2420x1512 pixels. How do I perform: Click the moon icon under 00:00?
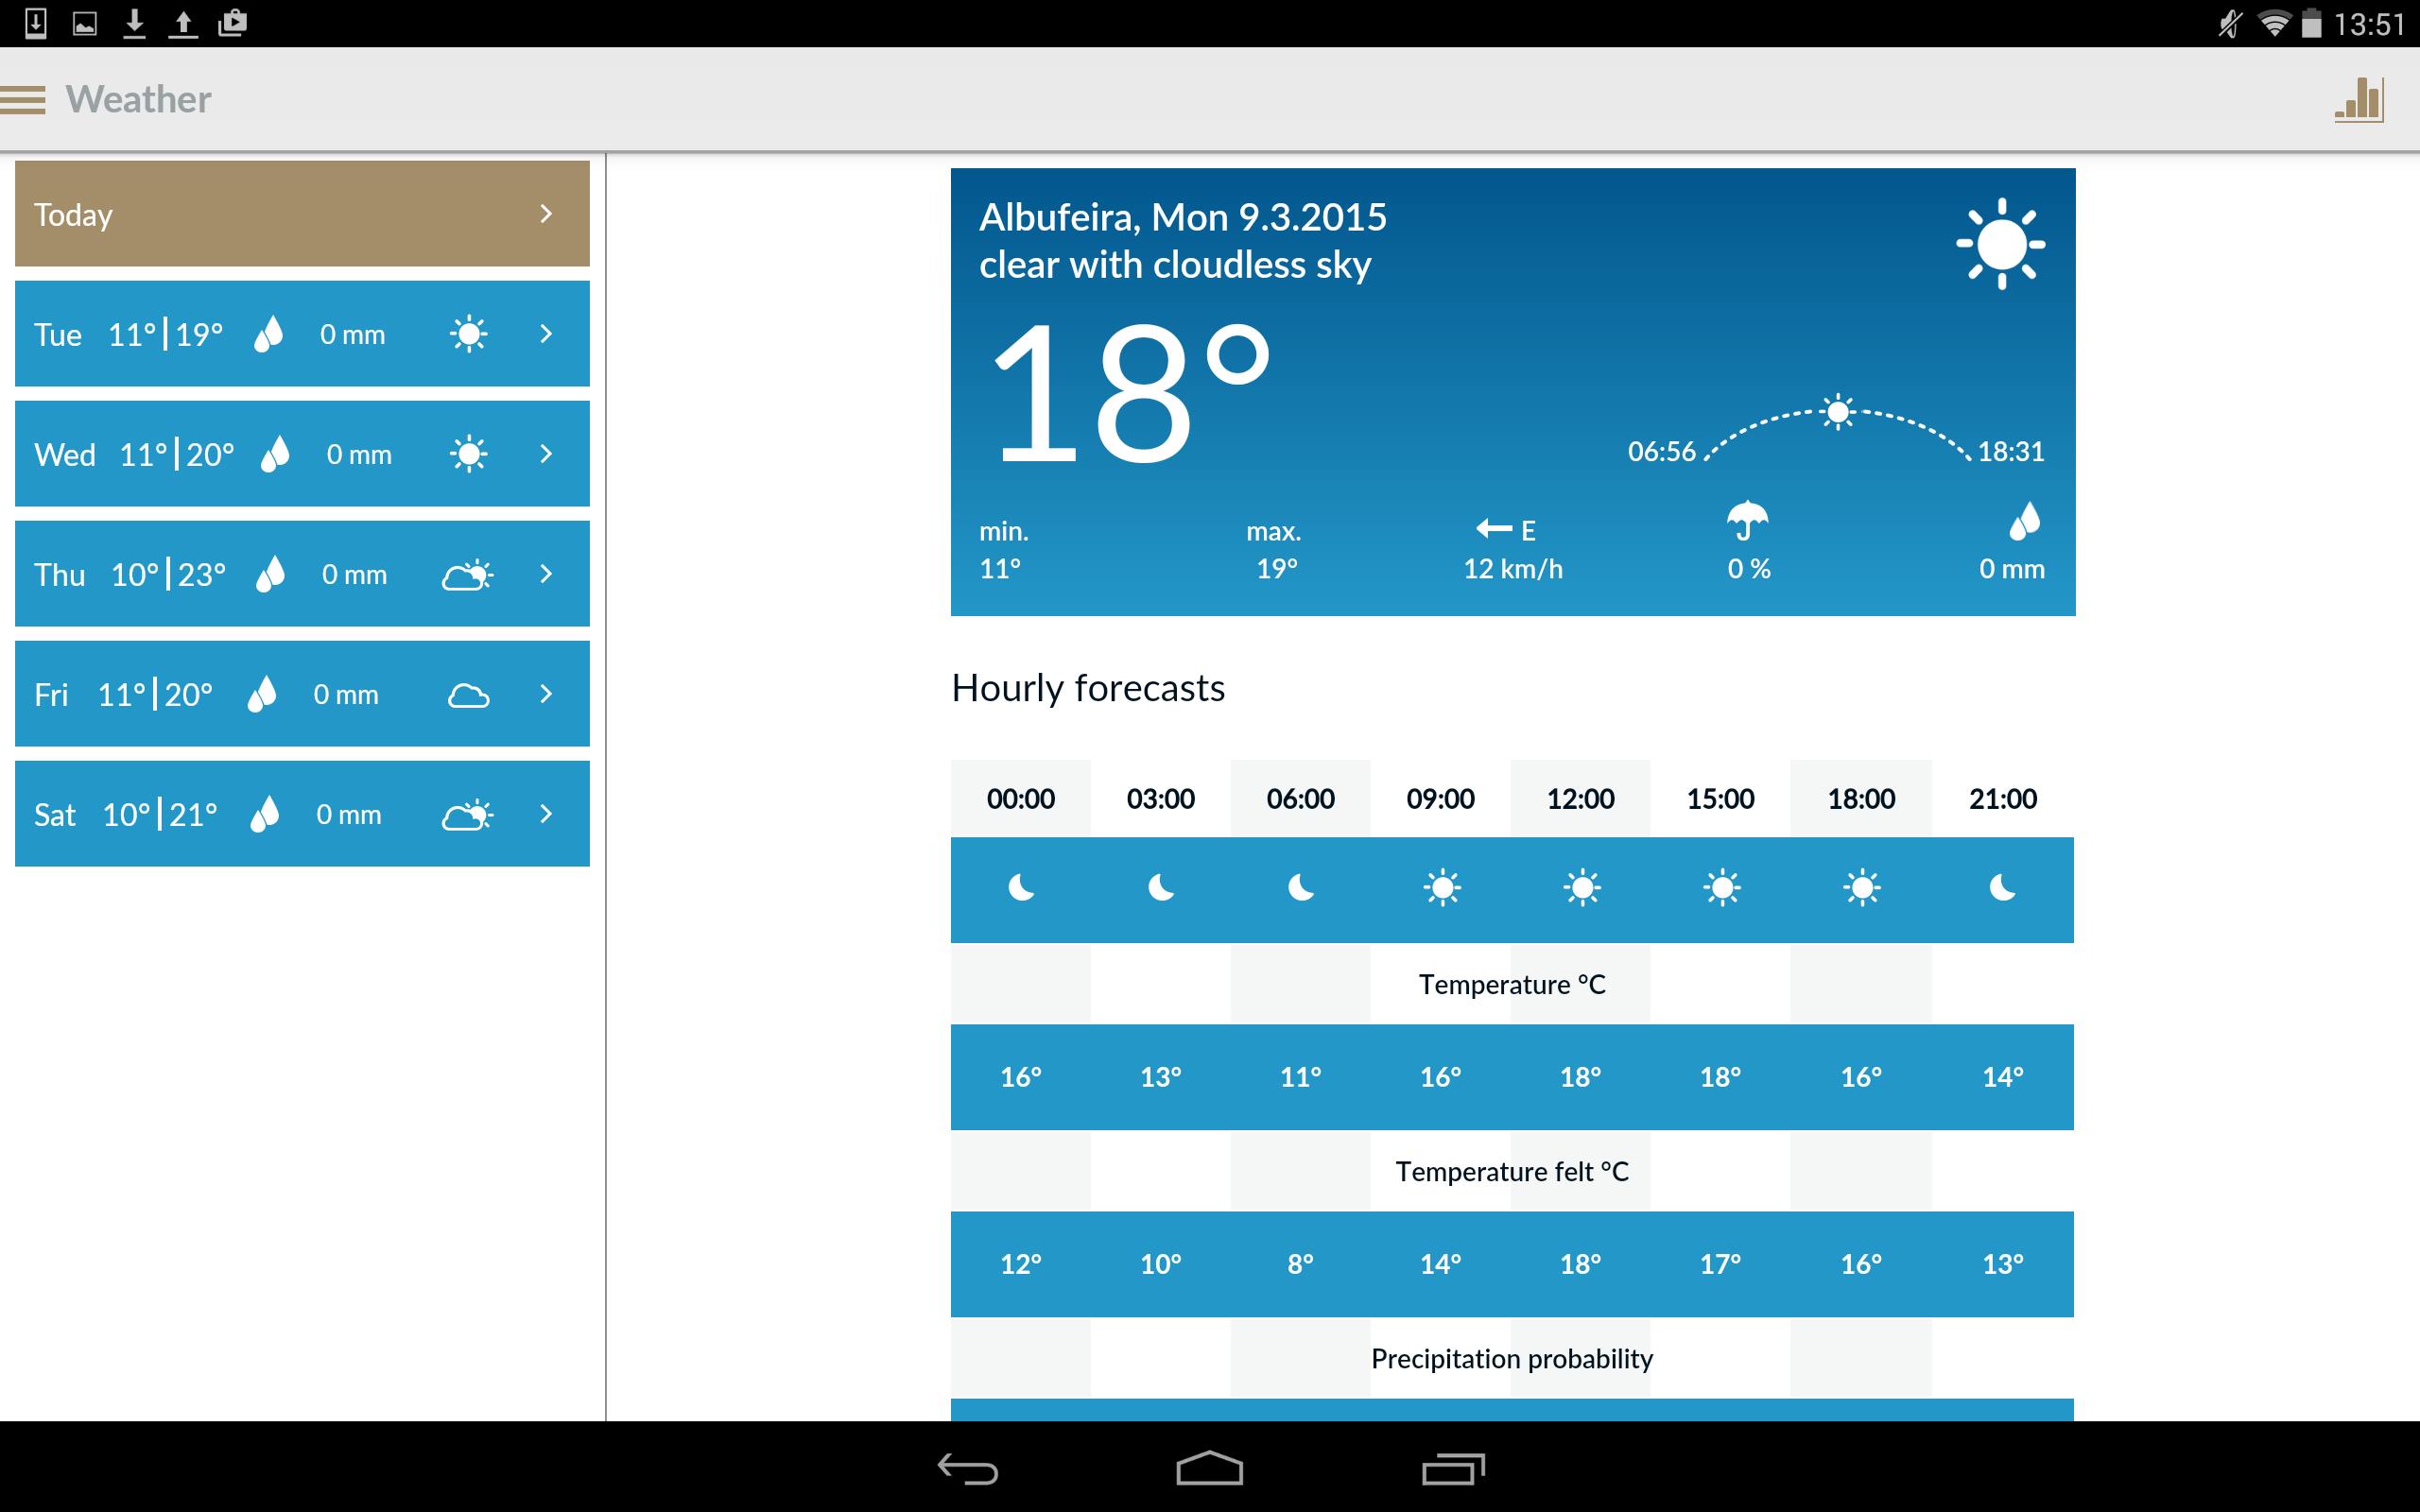click(x=1021, y=887)
